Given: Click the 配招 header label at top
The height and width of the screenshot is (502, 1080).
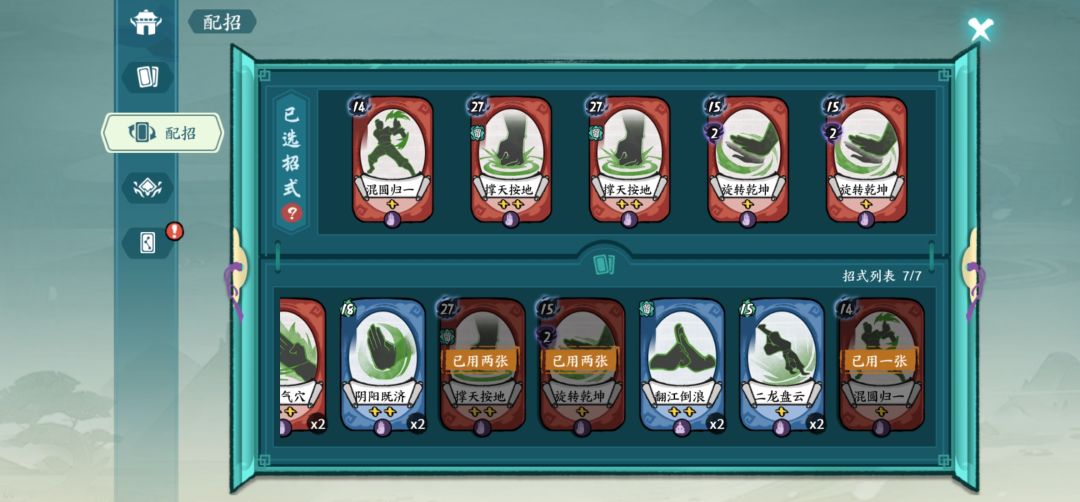Looking at the screenshot, I should [x=222, y=22].
